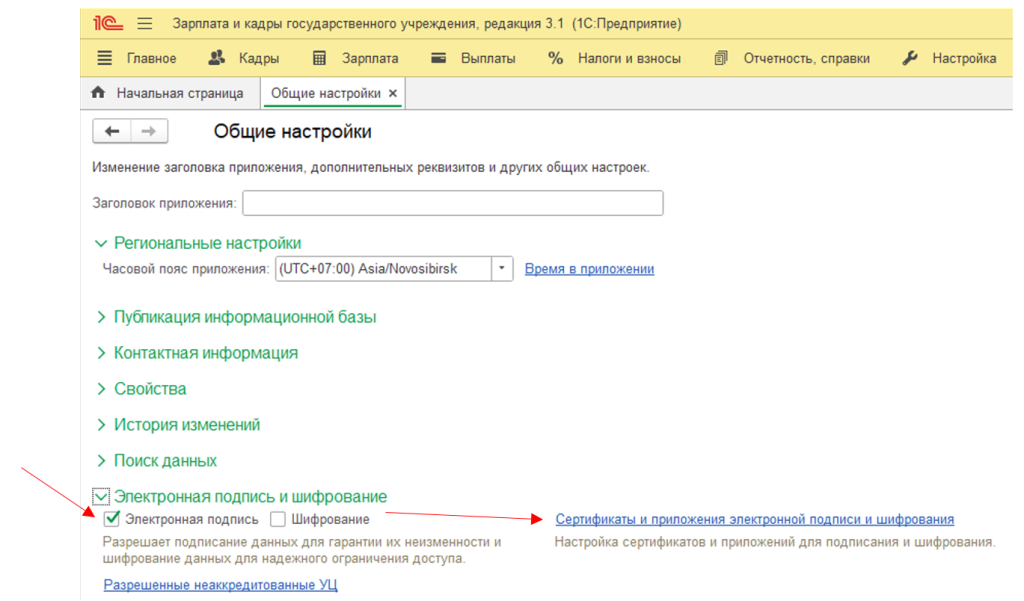The image size is (1024, 601).
Task: Click the 1C logo icon
Action: (x=108, y=24)
